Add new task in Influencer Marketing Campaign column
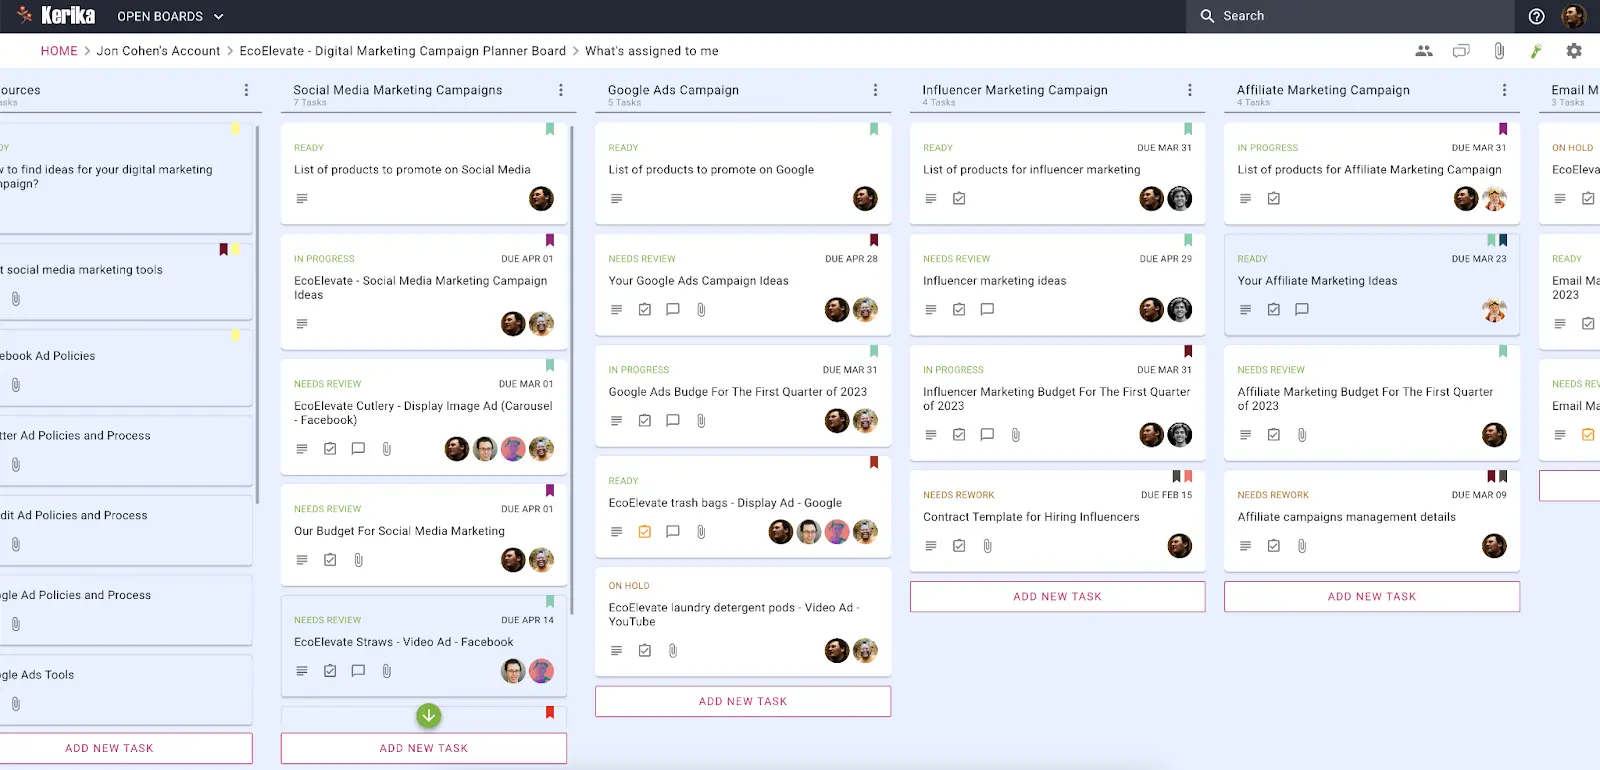The image size is (1600, 770). click(1057, 597)
